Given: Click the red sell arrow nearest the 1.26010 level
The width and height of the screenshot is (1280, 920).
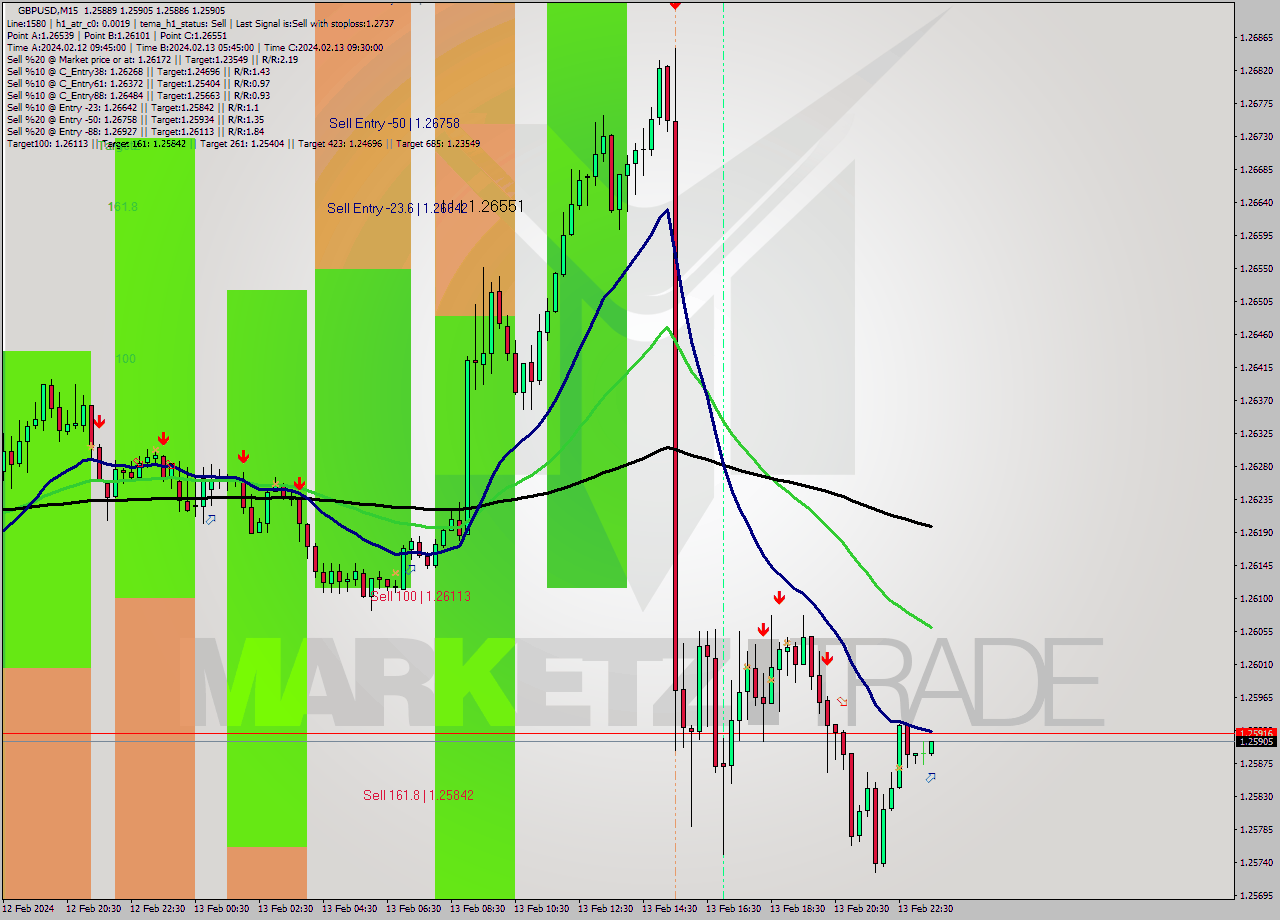Looking at the screenshot, I should 827,659.
